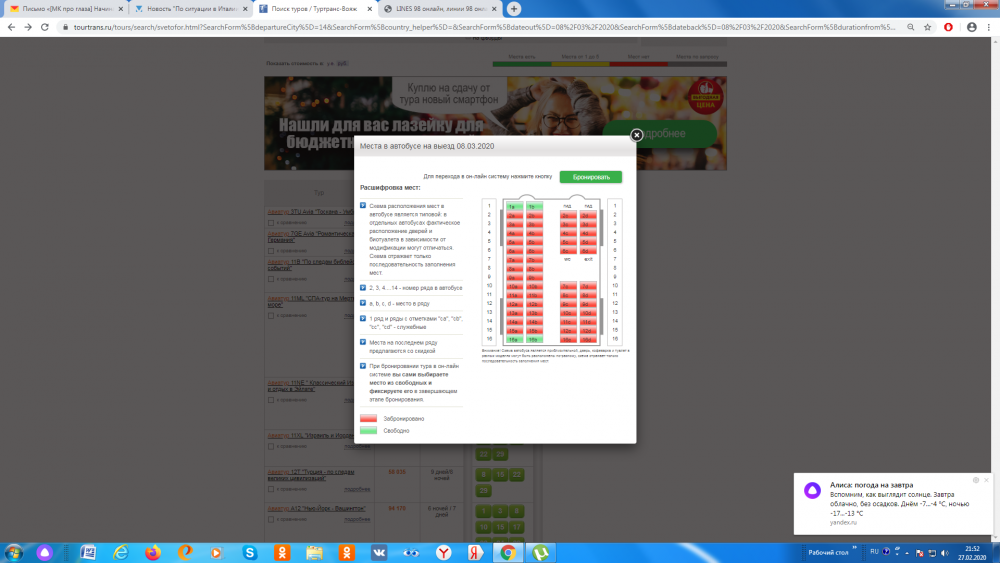Click the green Свободно legend swatch
The image size is (1000, 563).
(368, 430)
